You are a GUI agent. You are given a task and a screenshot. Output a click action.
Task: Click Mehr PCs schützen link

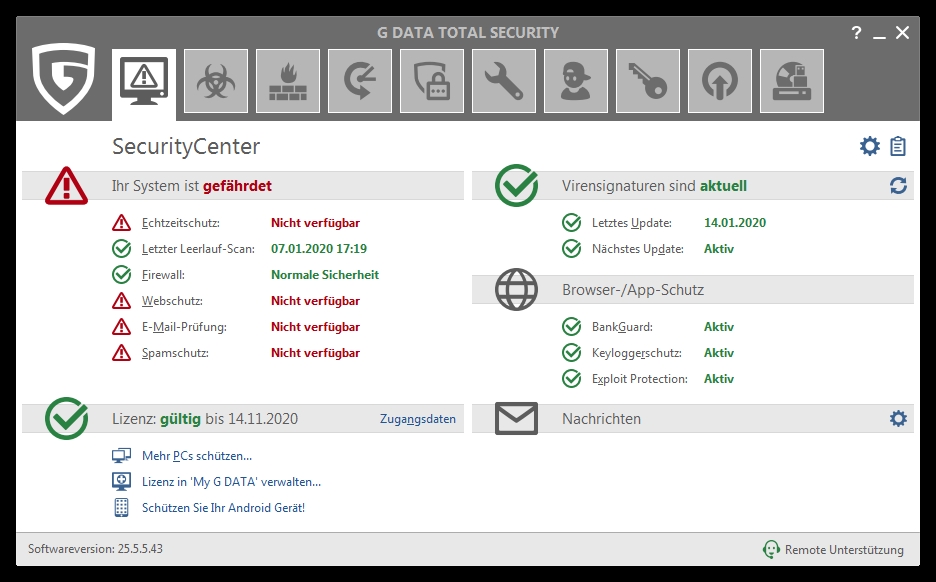197,456
